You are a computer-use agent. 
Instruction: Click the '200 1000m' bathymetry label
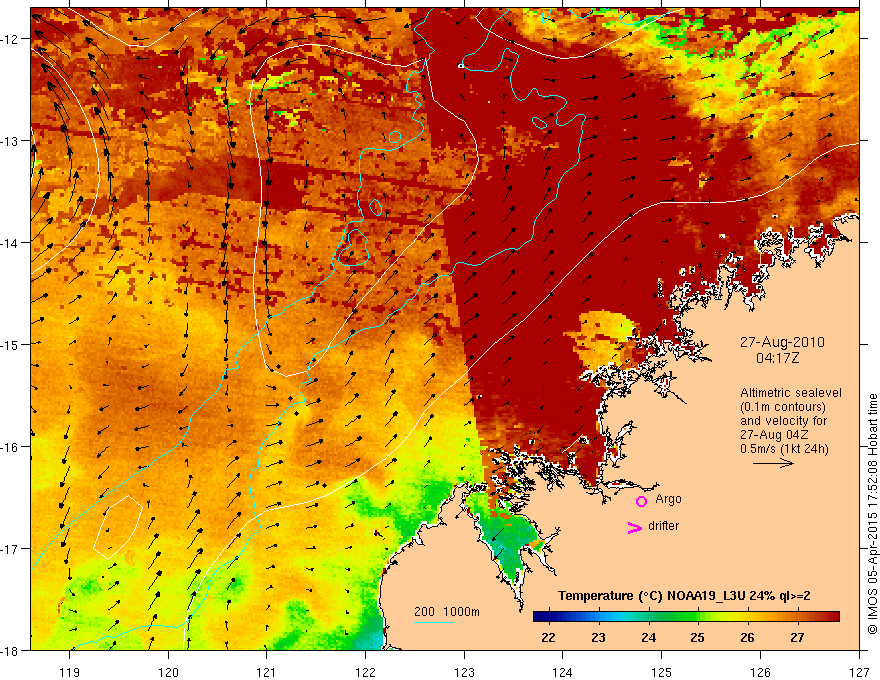[447, 612]
